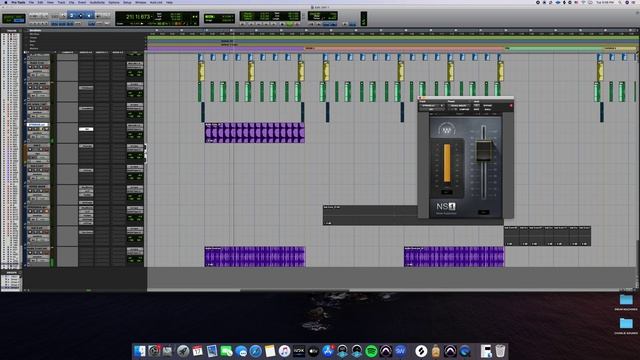
Task: Click the NS1 noise suppression fader handle
Action: [x=484, y=151]
